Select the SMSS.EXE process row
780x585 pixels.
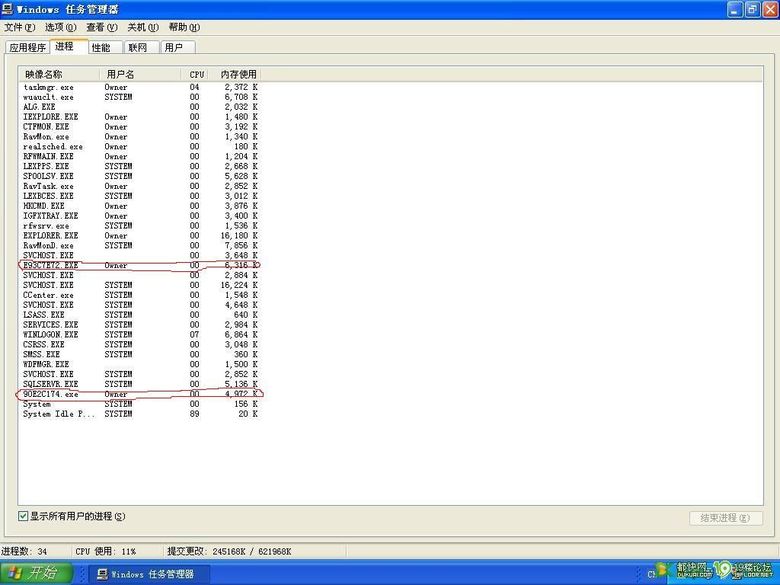point(140,355)
